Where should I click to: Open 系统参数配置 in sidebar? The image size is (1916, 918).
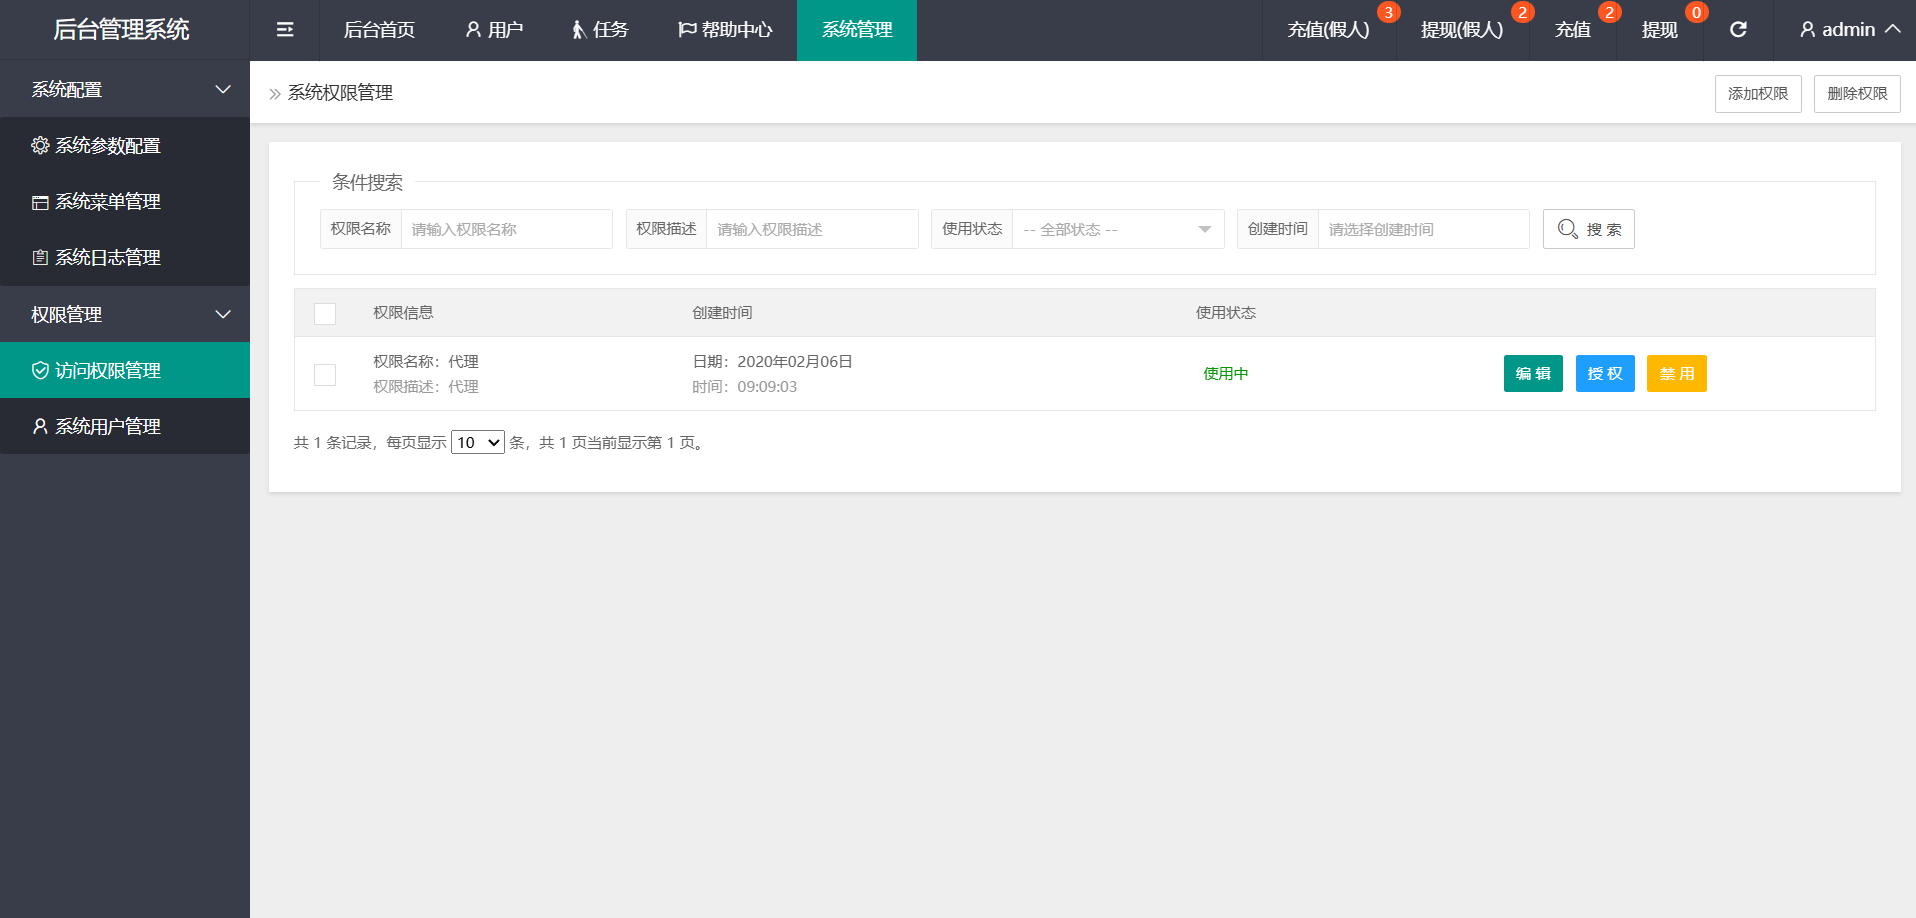(125, 145)
